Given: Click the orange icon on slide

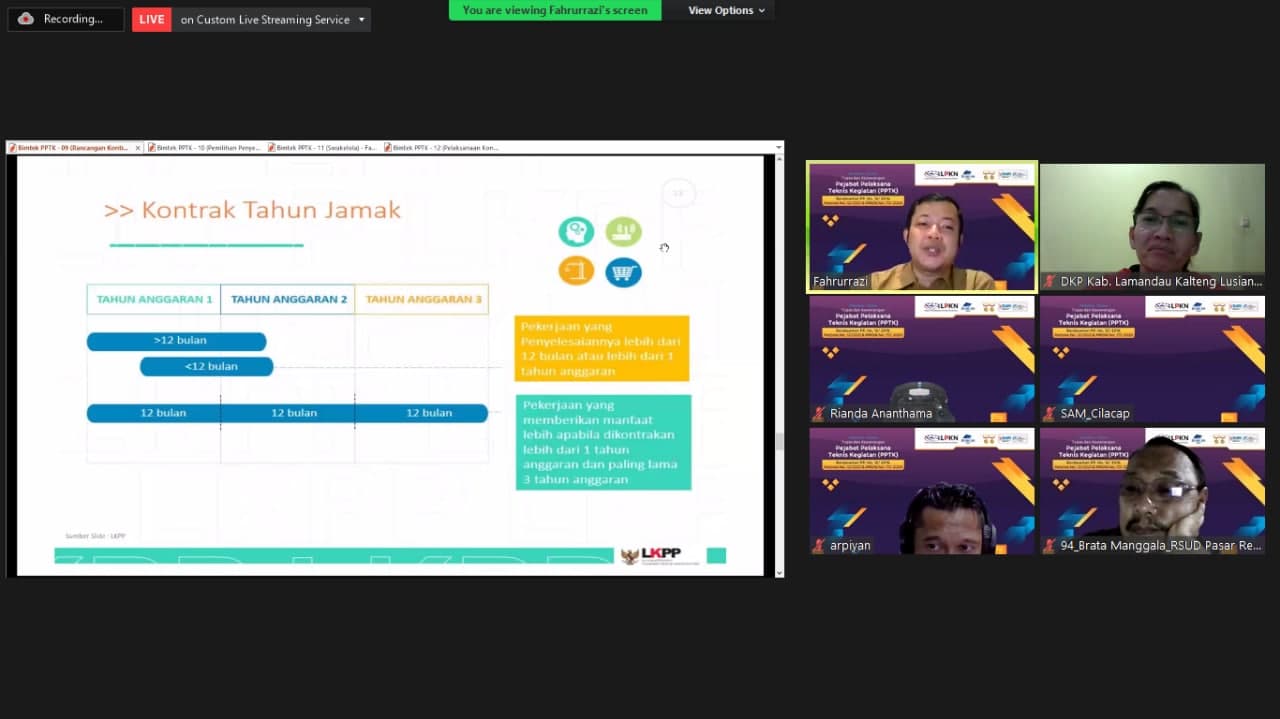Looking at the screenshot, I should click(576, 271).
